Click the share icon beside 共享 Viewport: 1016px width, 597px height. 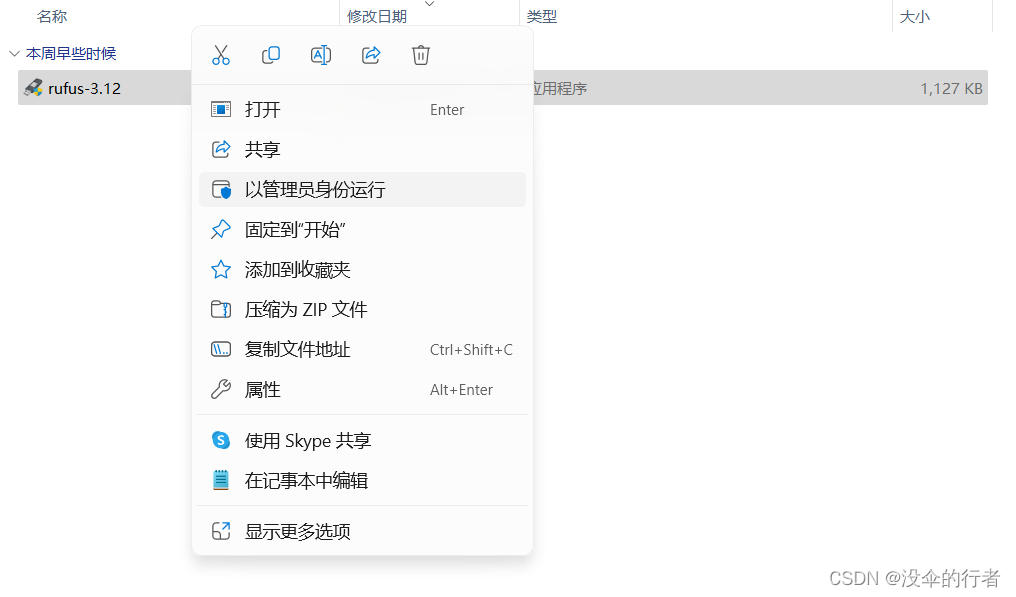point(221,150)
